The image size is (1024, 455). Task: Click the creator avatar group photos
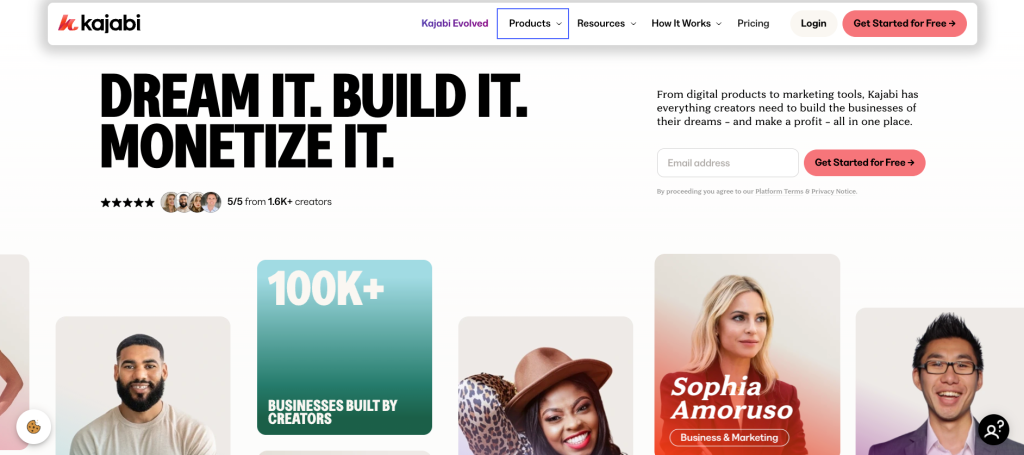(191, 202)
